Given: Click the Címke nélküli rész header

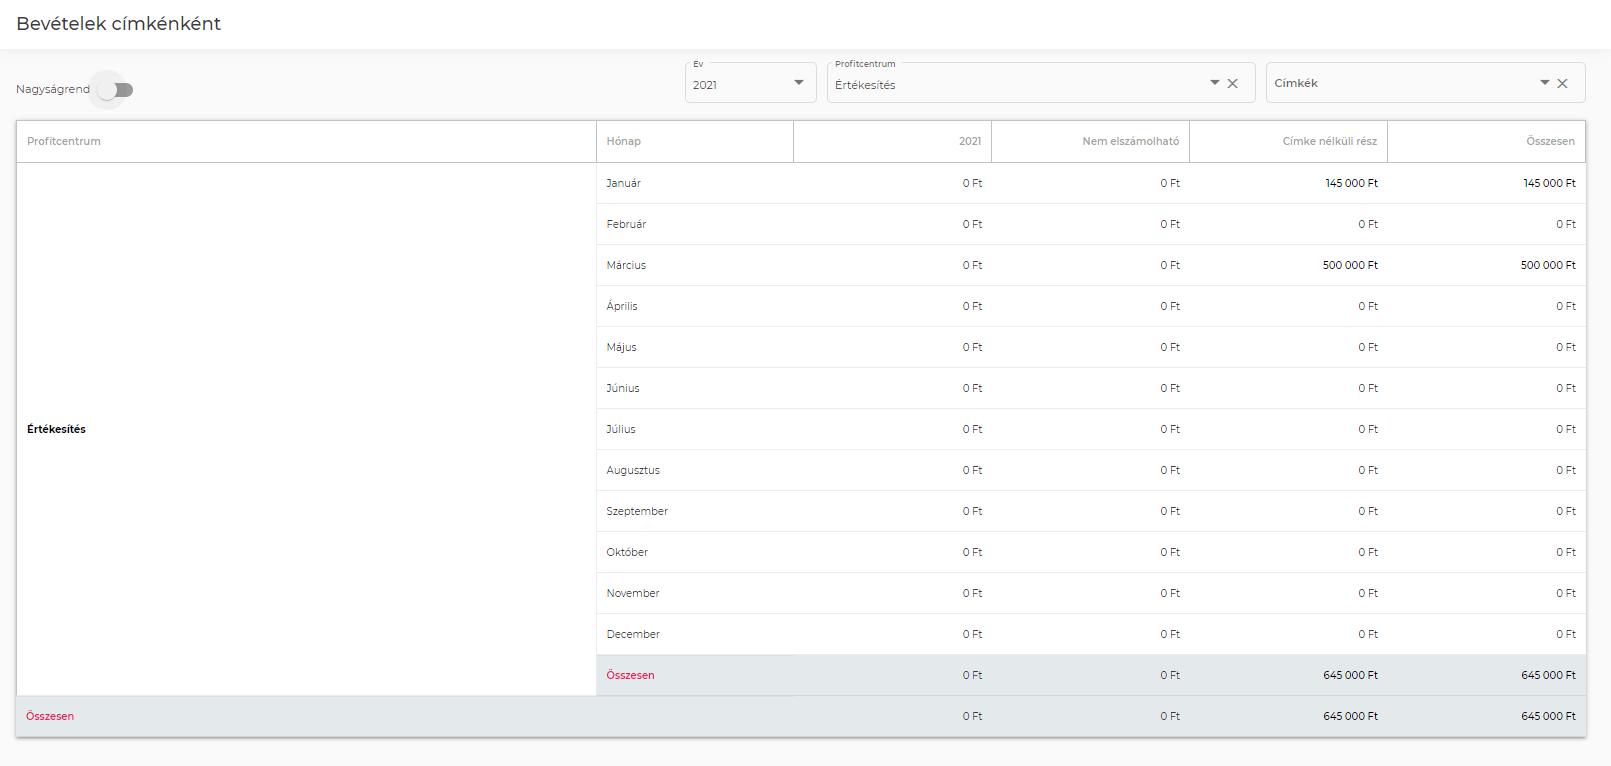Looking at the screenshot, I should pos(1288,142).
